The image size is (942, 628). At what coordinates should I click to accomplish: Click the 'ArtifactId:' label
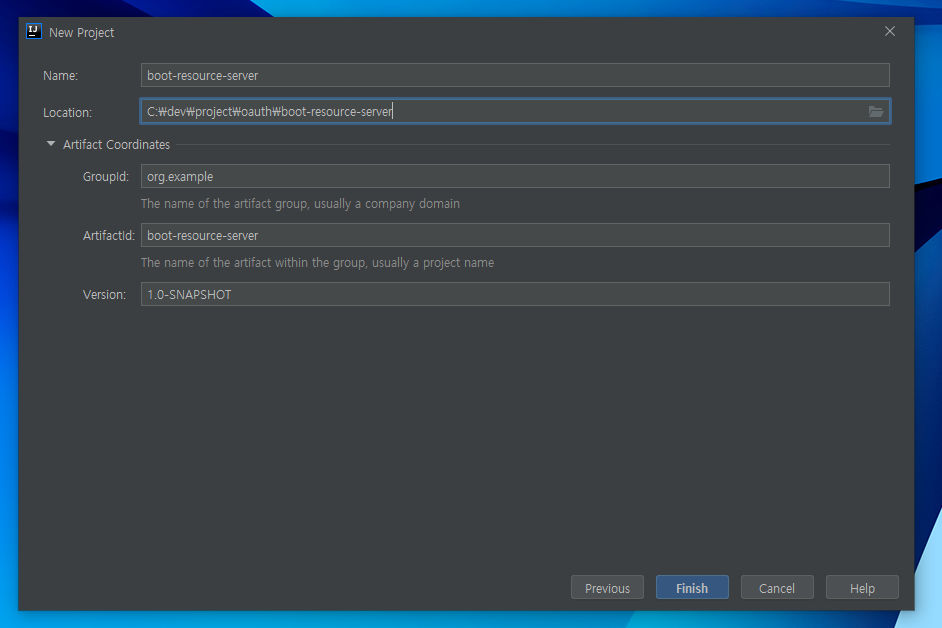109,236
